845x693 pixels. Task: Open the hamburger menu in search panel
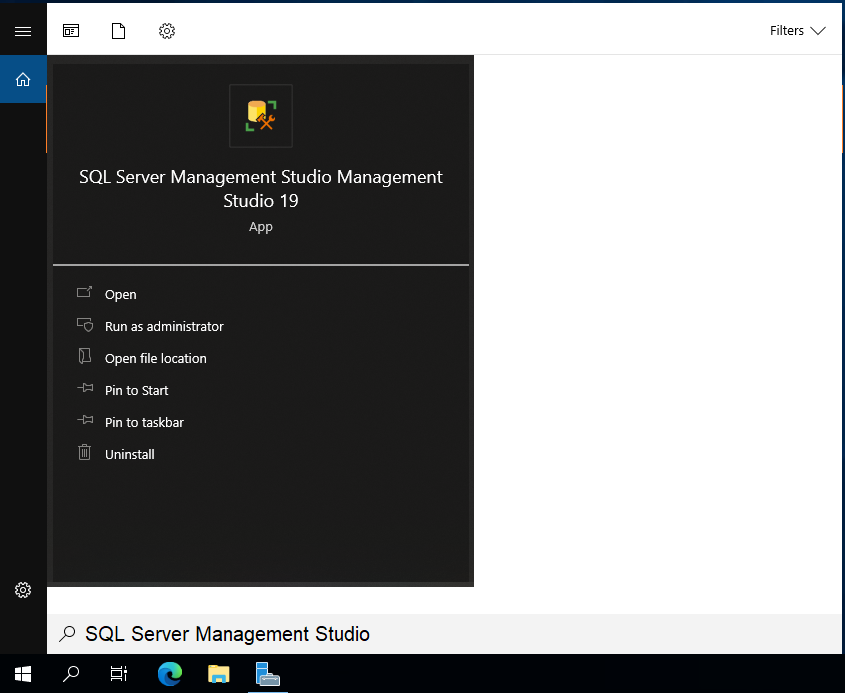pyautogui.click(x=23, y=31)
